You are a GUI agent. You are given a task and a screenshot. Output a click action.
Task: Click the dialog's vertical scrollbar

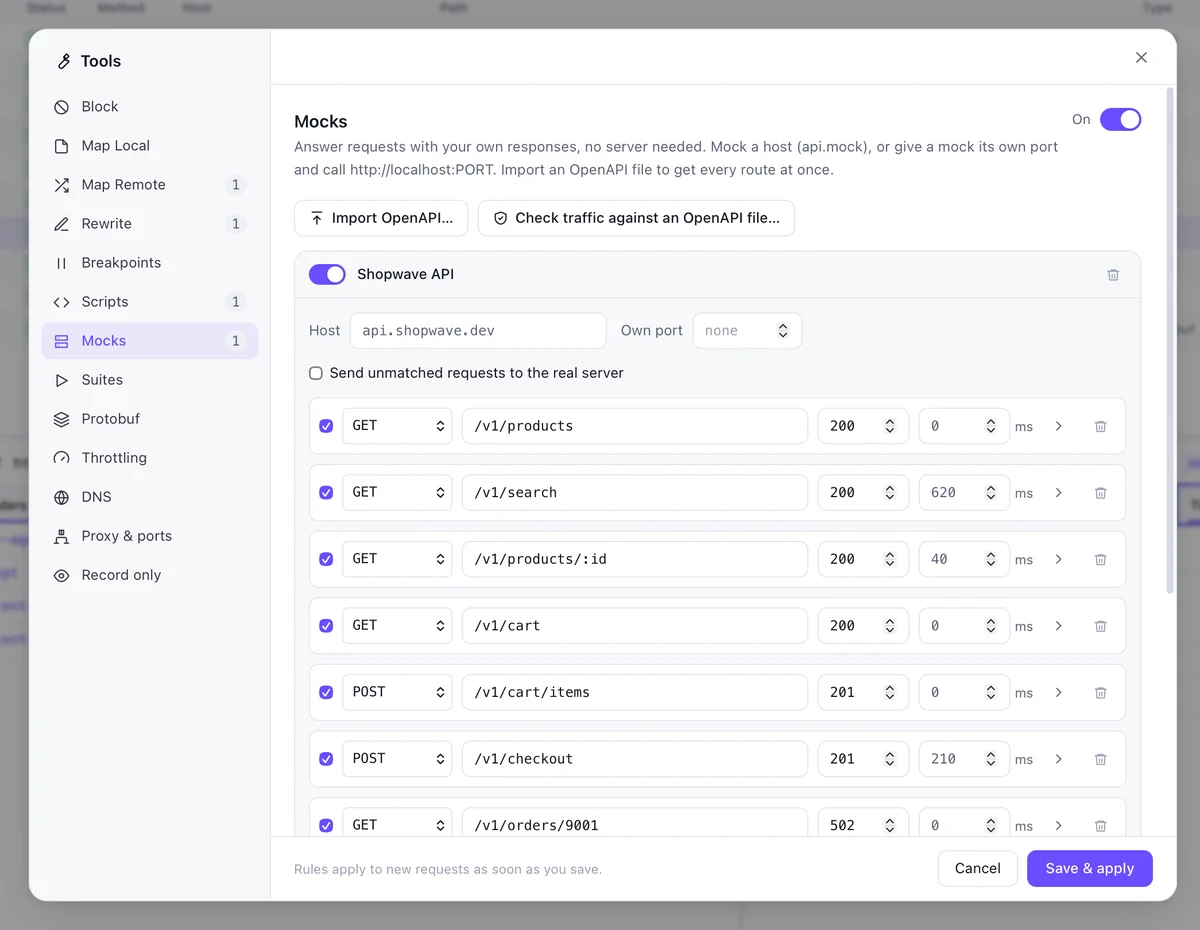(x=1170, y=341)
